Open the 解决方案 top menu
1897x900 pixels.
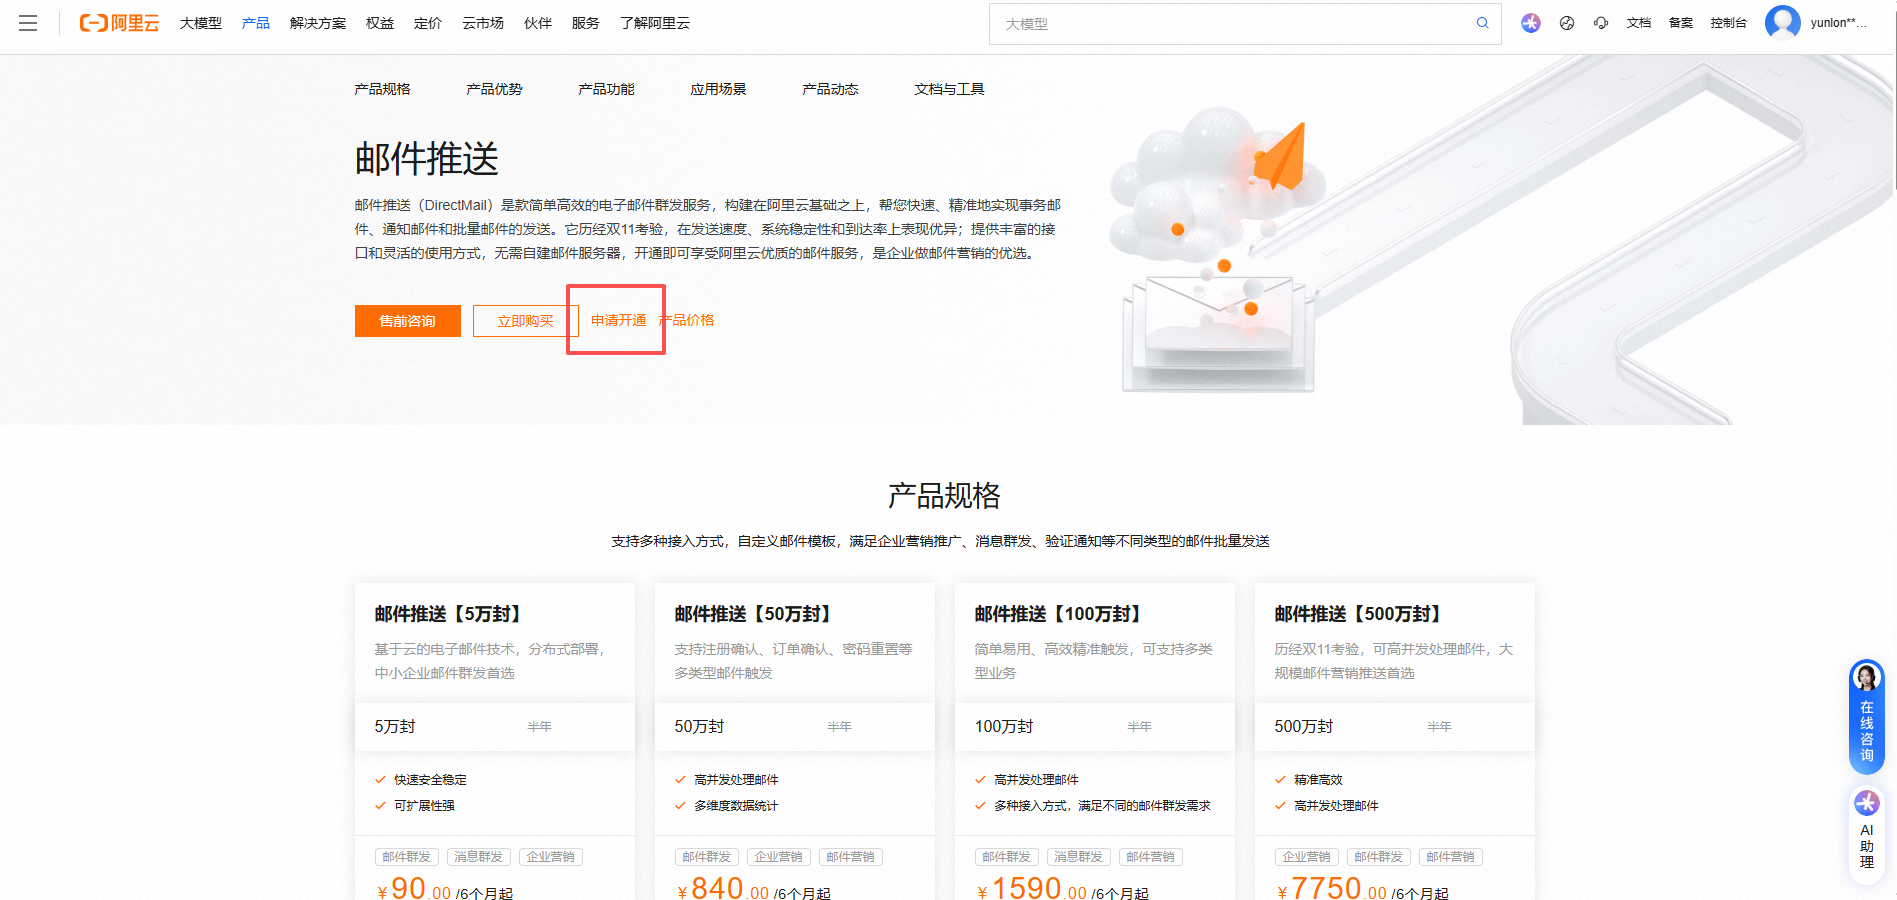point(318,23)
